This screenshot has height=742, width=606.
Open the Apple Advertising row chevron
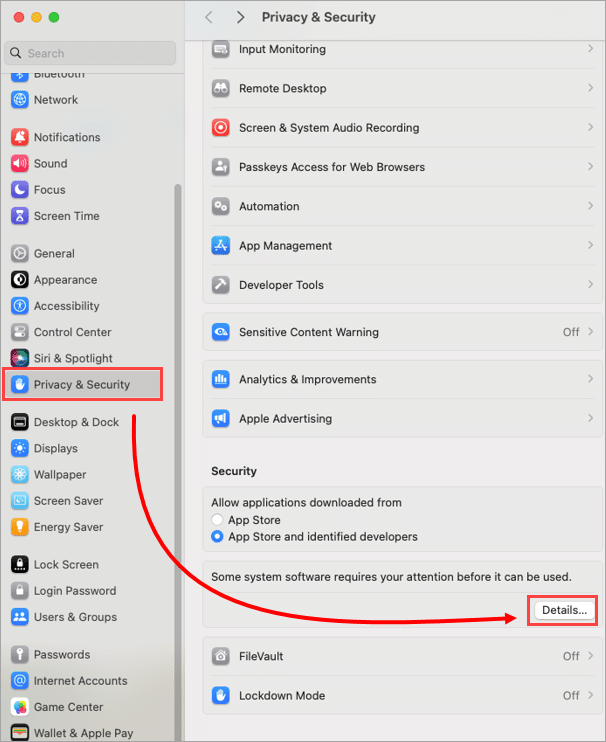(590, 418)
